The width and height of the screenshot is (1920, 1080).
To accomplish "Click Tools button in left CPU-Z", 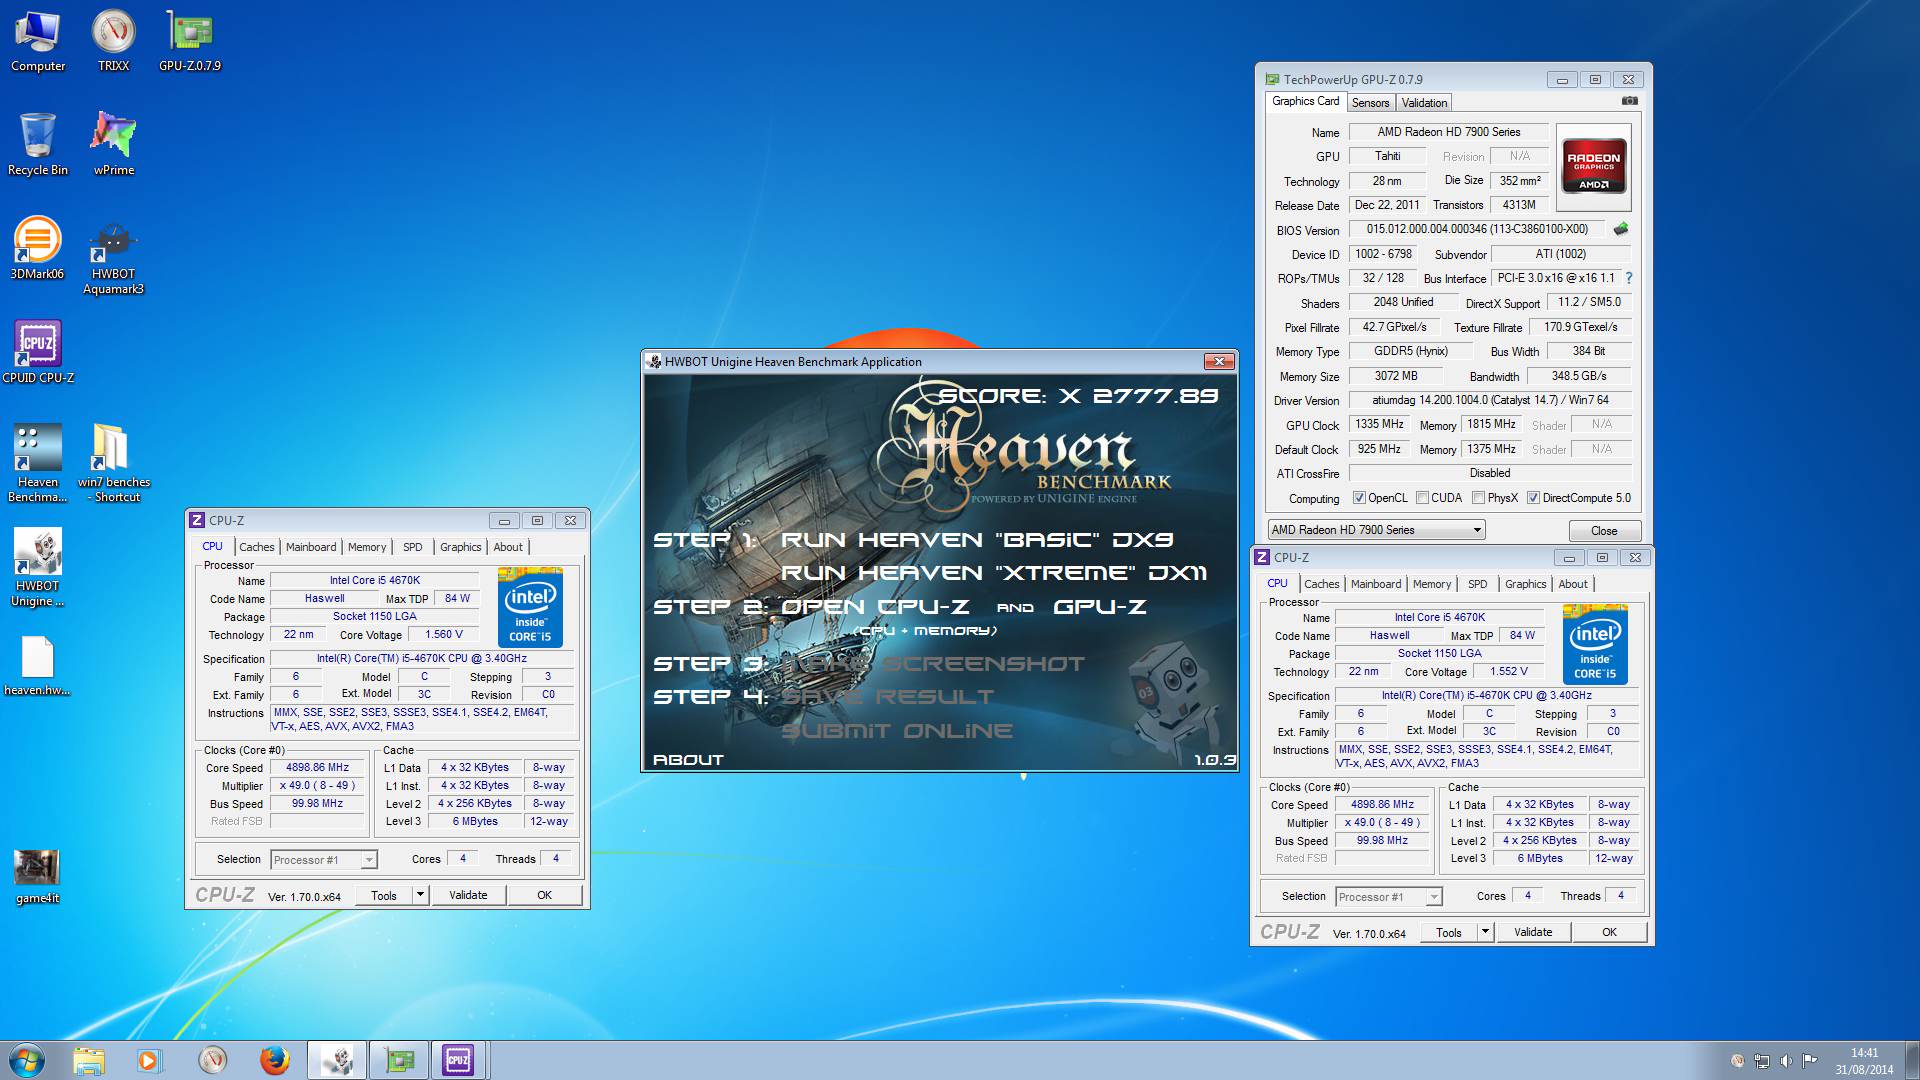I will [x=384, y=895].
